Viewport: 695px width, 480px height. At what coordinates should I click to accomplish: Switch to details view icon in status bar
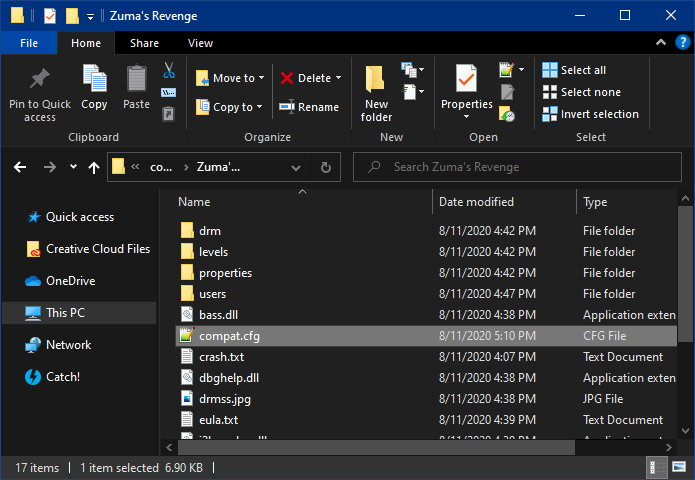click(x=657, y=467)
